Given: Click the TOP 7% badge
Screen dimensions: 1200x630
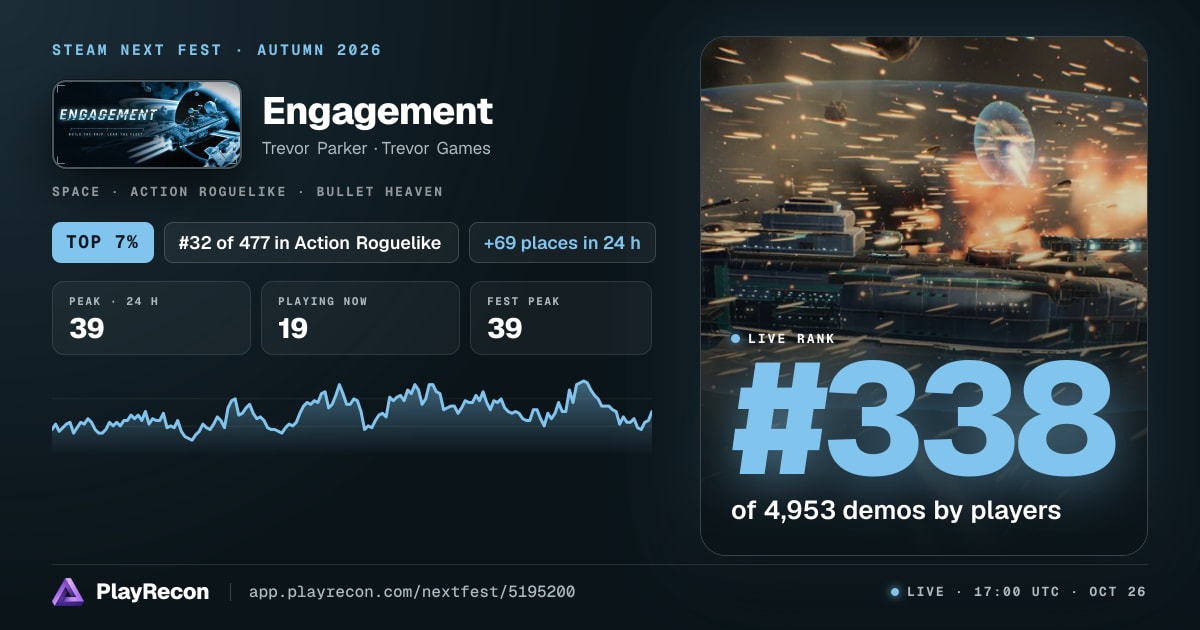Looking at the screenshot, I should [103, 242].
